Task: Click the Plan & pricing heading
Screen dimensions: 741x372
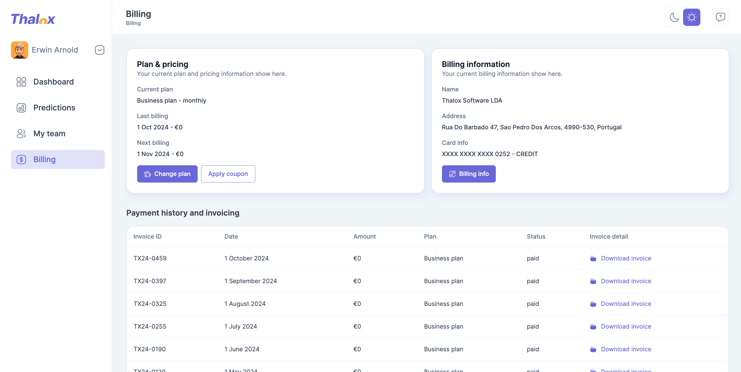Action: click(x=163, y=64)
